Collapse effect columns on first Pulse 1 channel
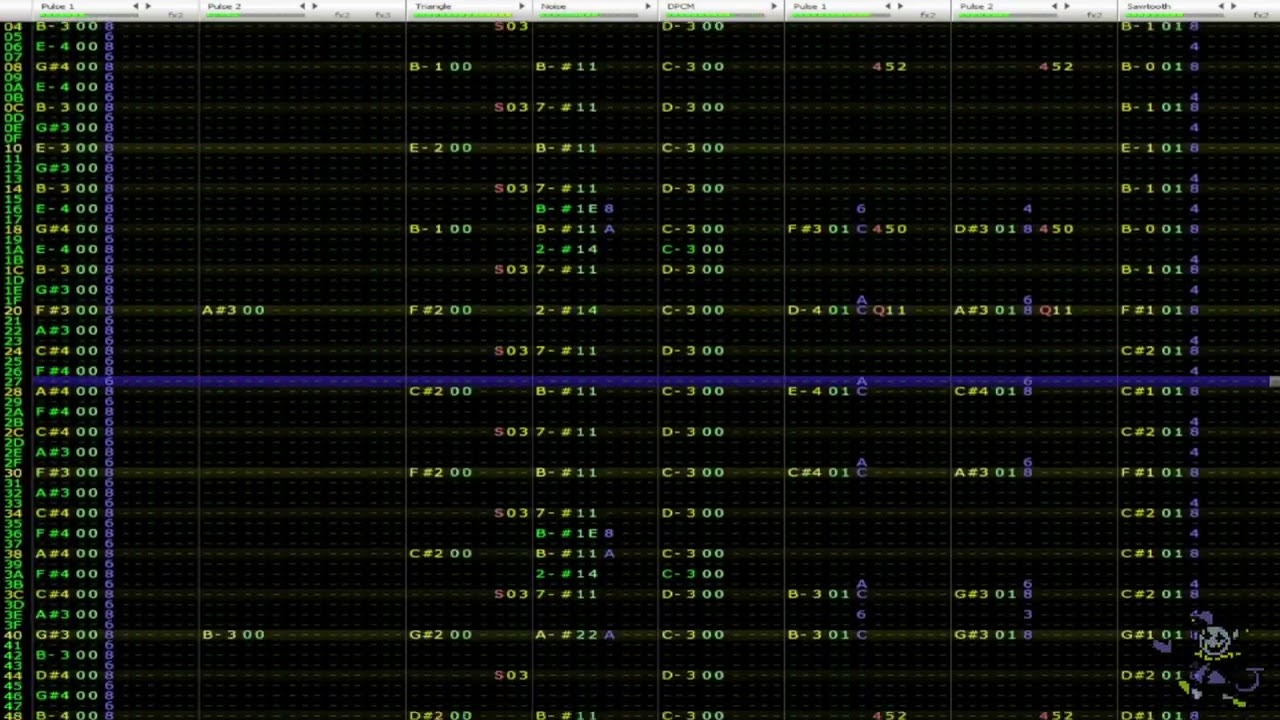The image size is (1280, 720). click(x=136, y=6)
